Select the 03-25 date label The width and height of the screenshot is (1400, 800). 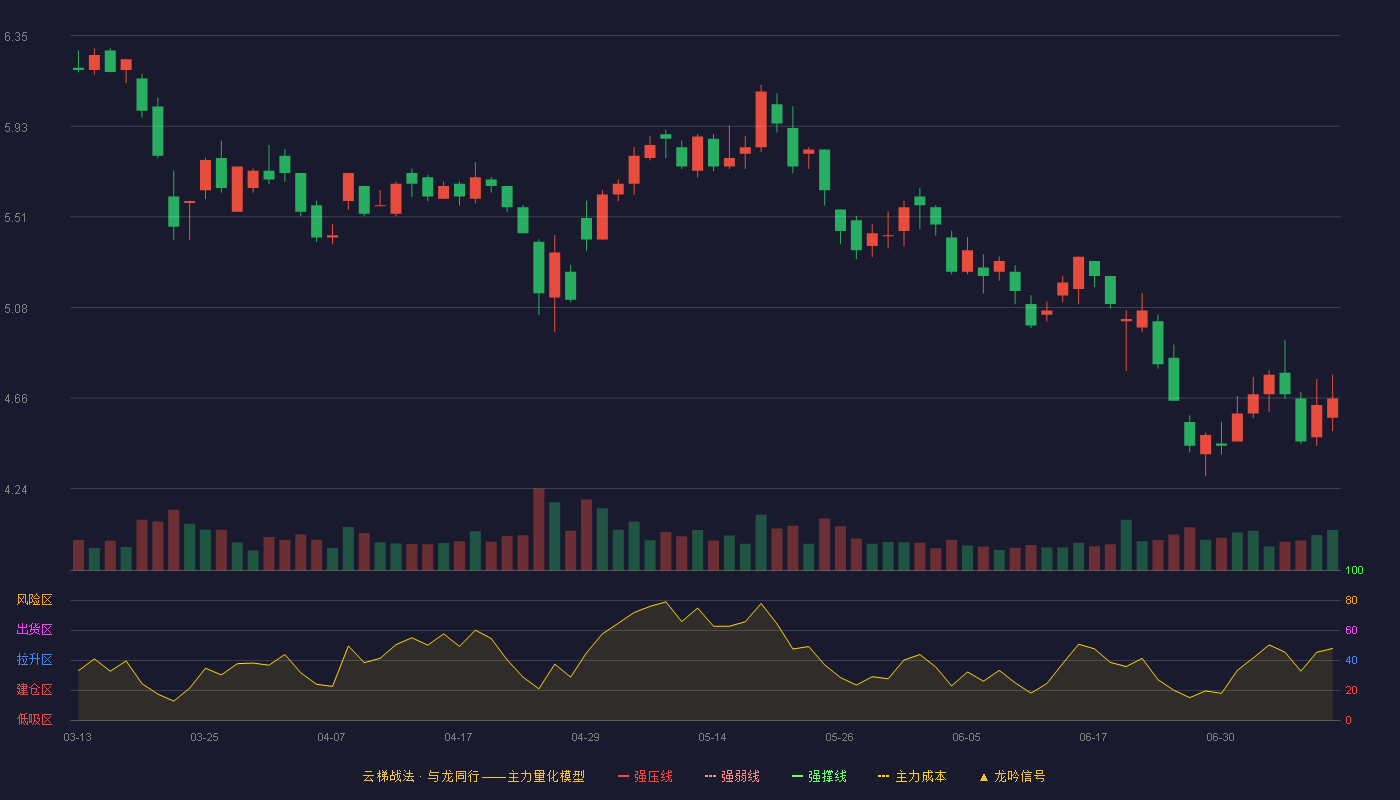tap(204, 737)
